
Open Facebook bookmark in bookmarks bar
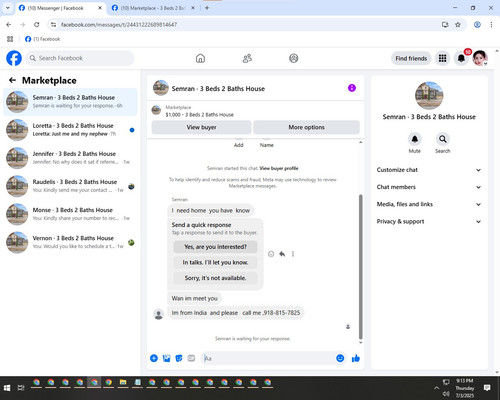(x=43, y=39)
